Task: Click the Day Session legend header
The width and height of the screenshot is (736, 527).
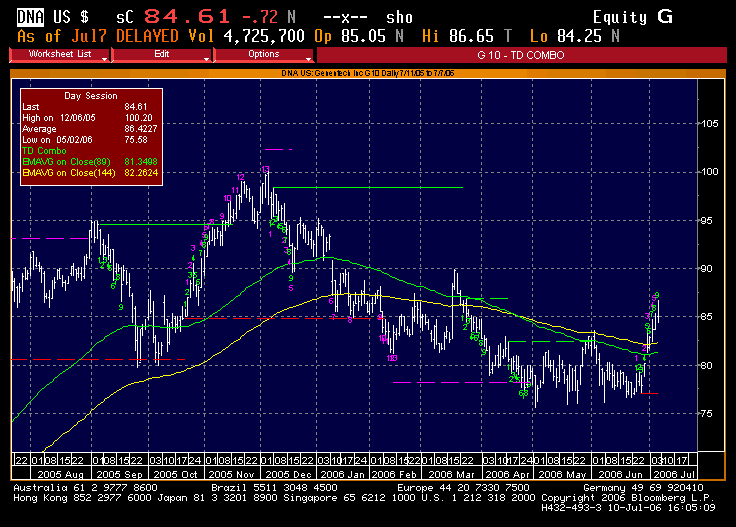Action: 91,96
